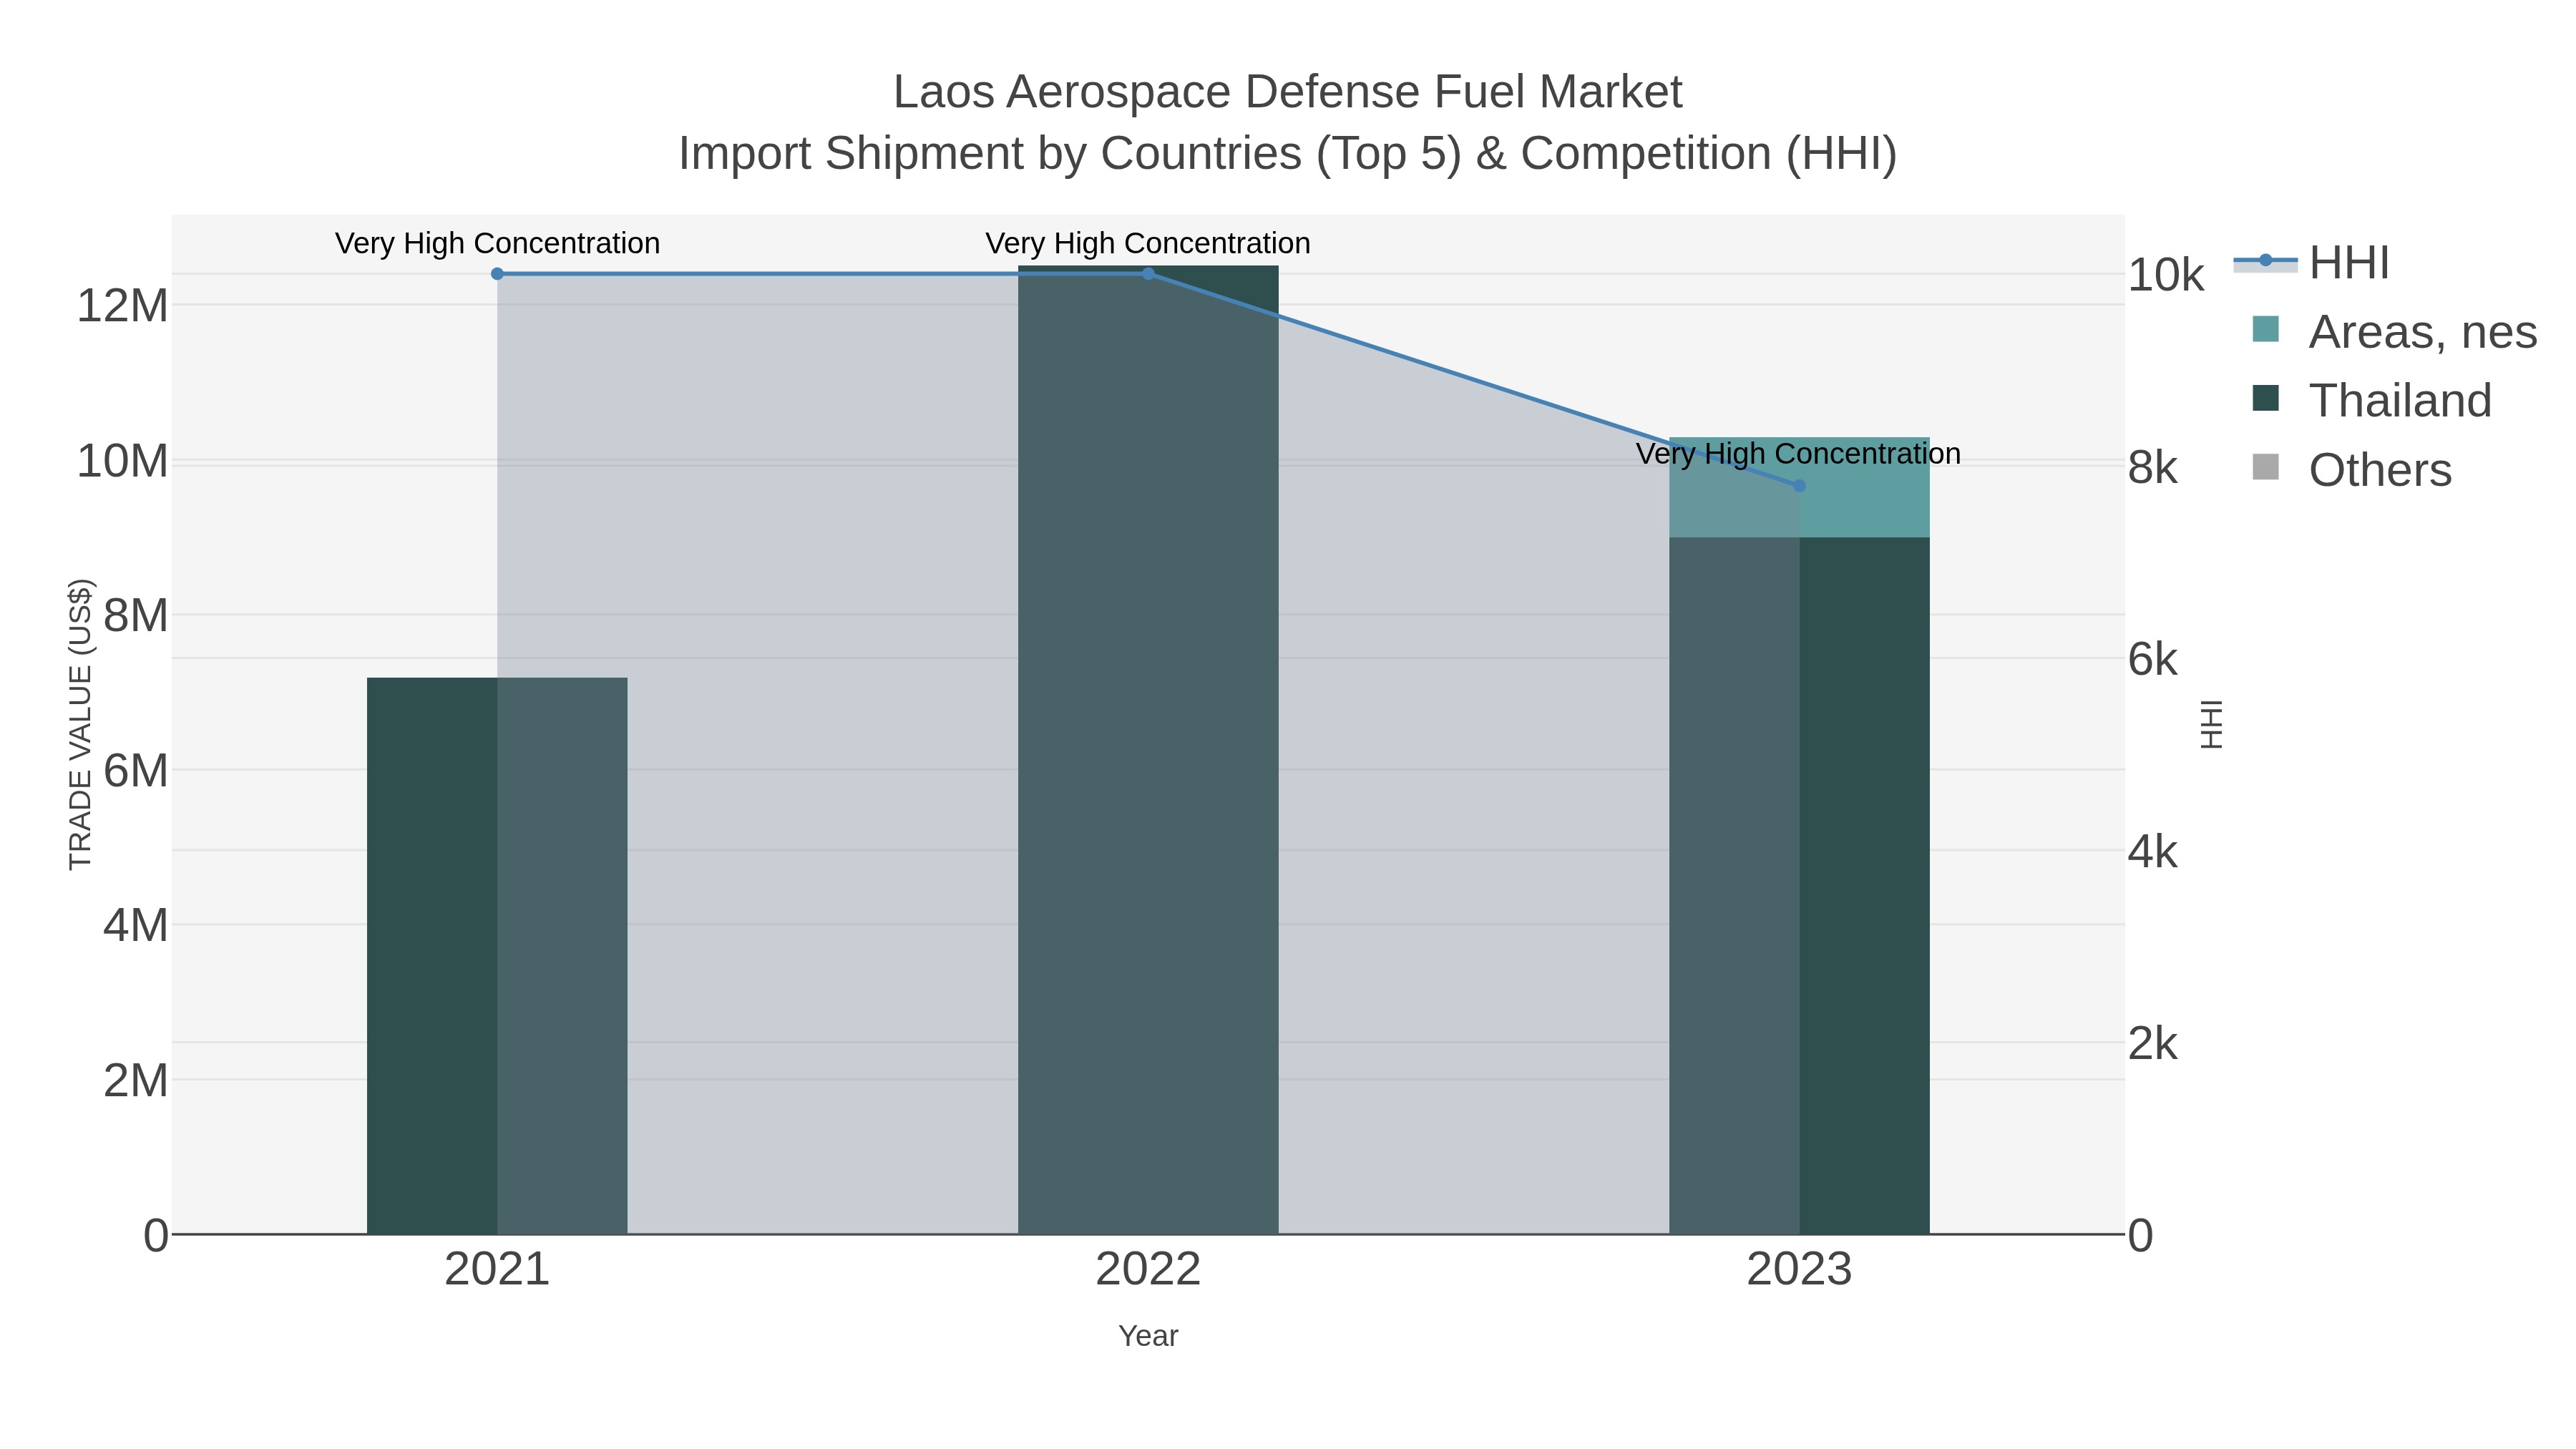
Task: Click the 2k HHI tick label
Action: pyautogui.click(x=2152, y=1043)
